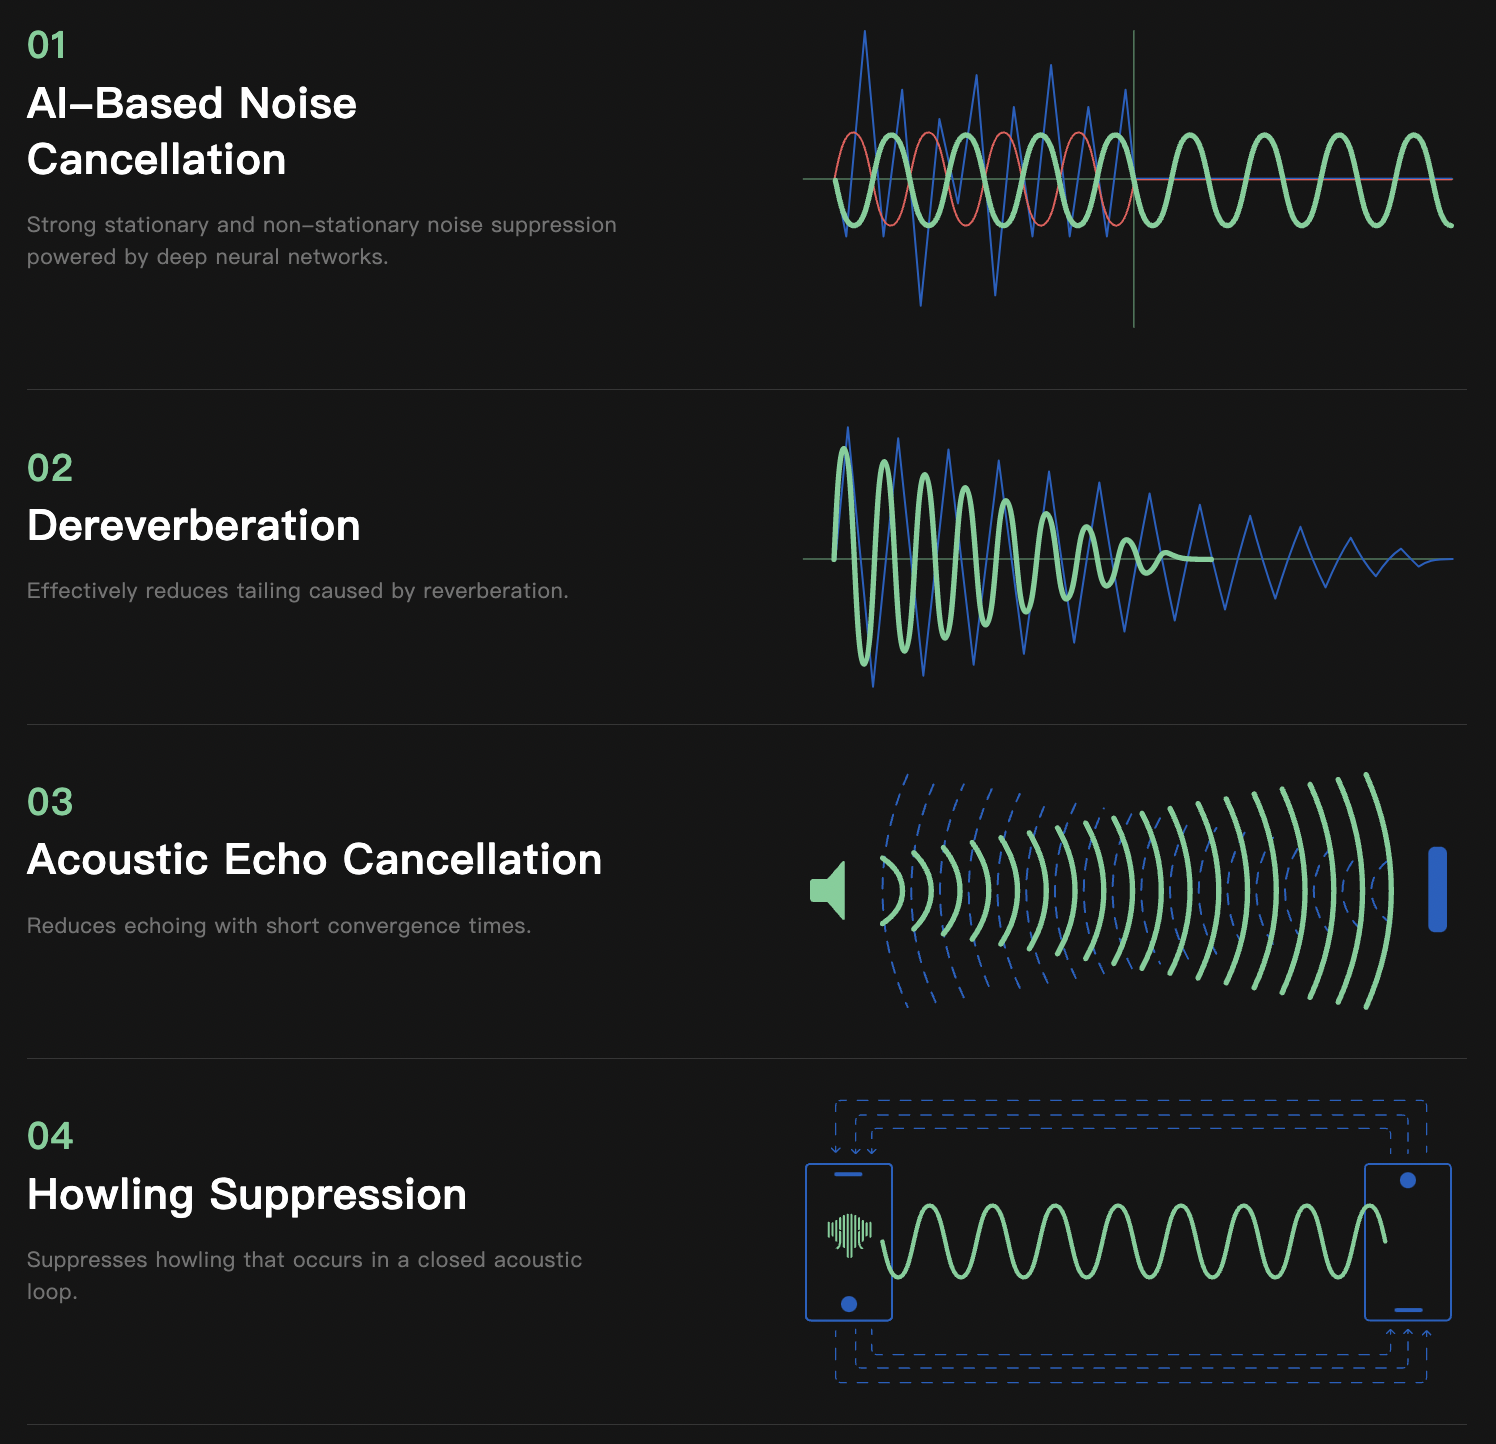Screen dimensions: 1496x1444
Task: Click the green echo wave arcs illustration
Action: coord(1130,890)
